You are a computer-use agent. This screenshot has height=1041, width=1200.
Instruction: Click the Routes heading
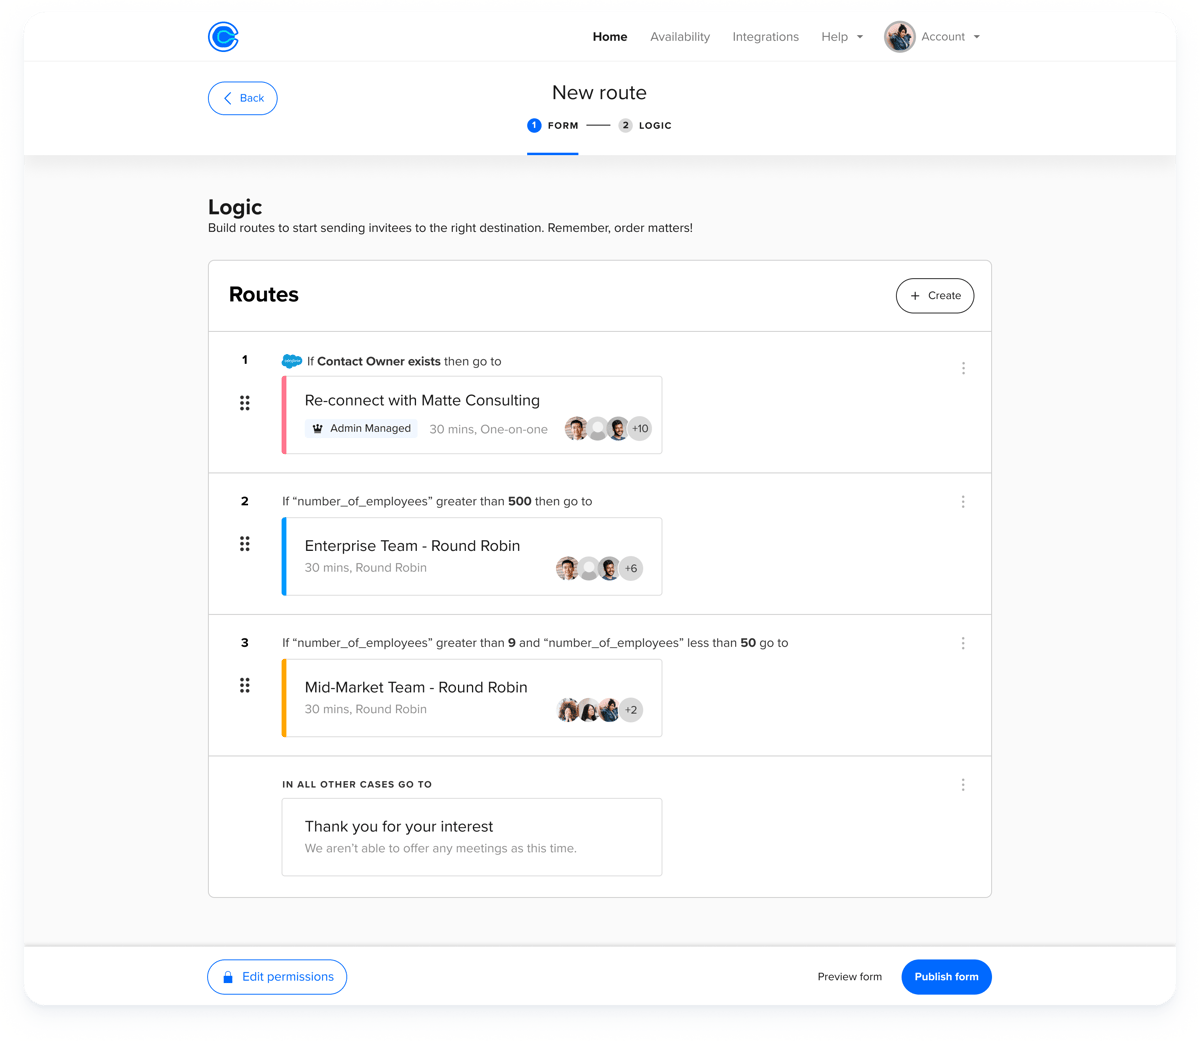pyautogui.click(x=264, y=295)
